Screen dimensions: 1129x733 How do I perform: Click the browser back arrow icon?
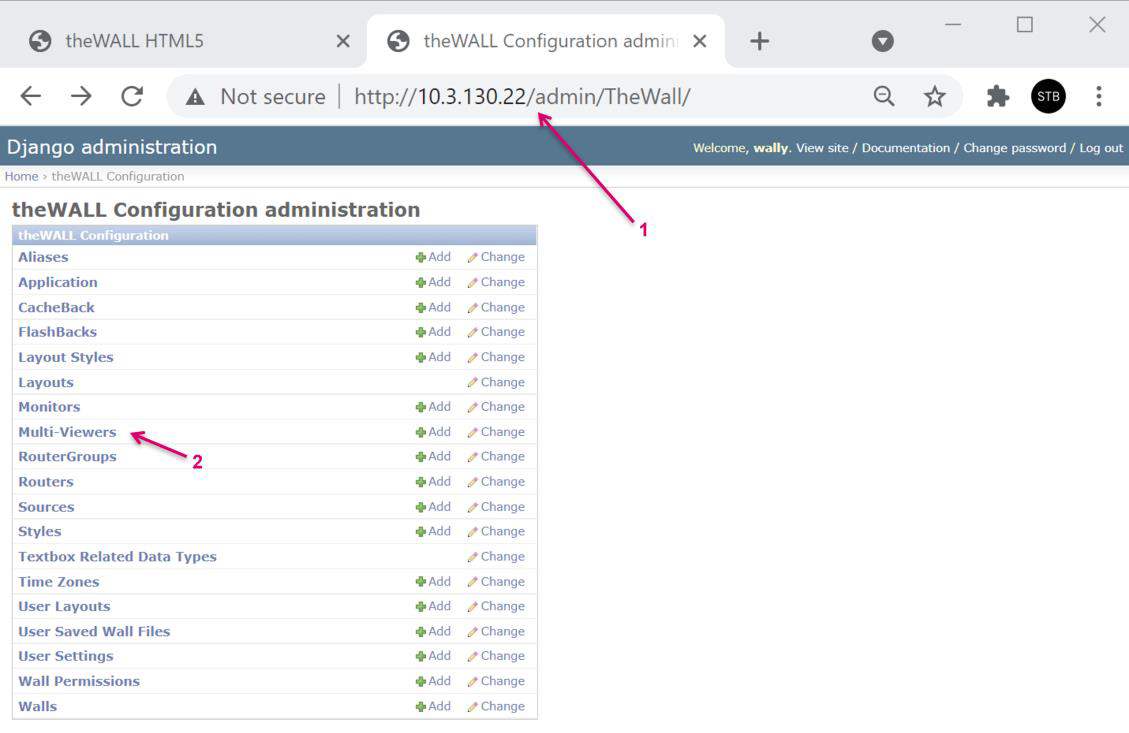pyautogui.click(x=31, y=96)
